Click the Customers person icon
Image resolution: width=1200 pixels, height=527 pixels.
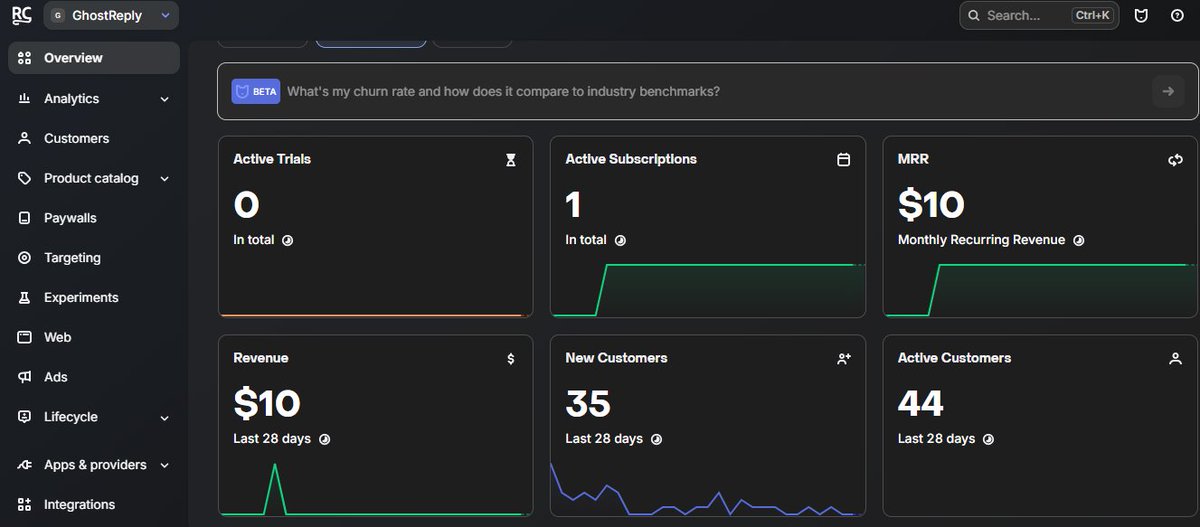point(25,138)
